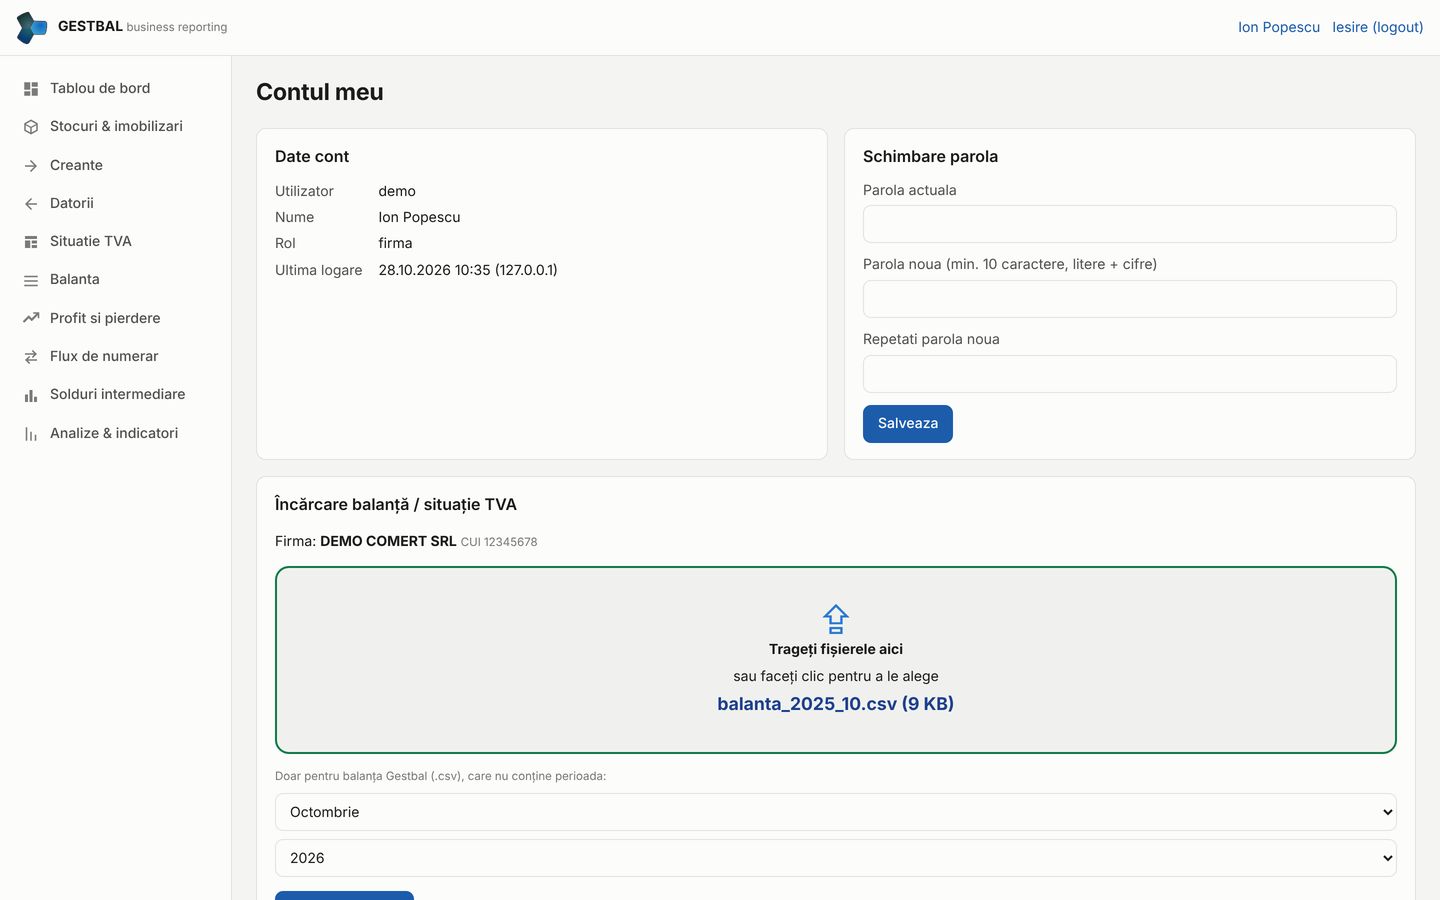
Task: Open the Creante menu entry
Action: point(116,165)
